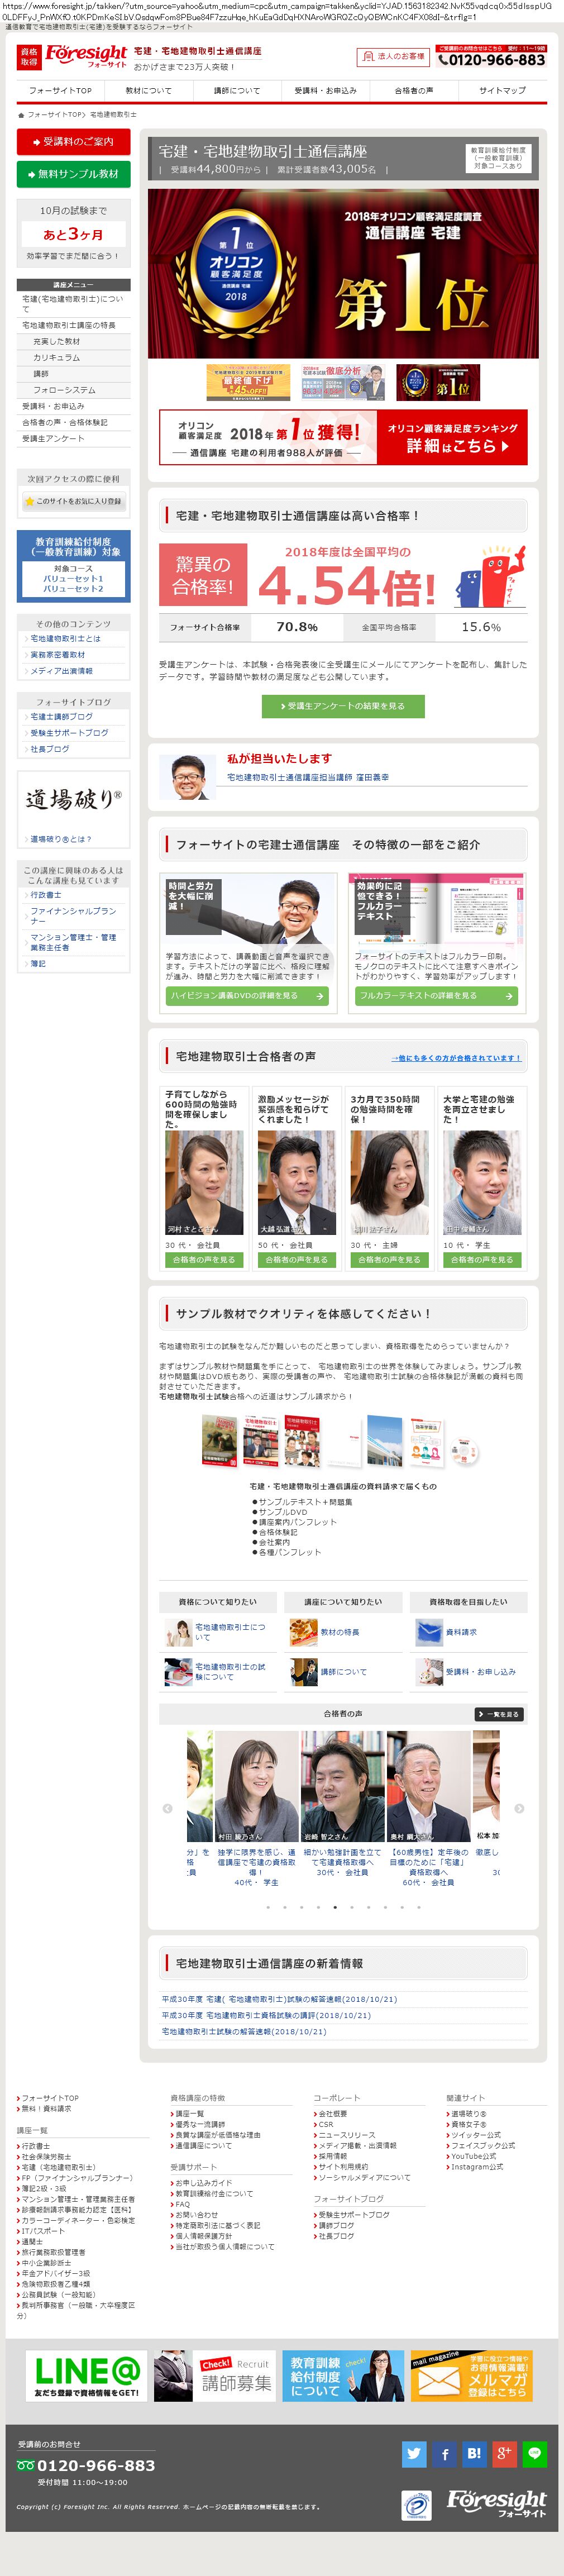Show next testimonial with right carousel arrow

coord(519,1808)
